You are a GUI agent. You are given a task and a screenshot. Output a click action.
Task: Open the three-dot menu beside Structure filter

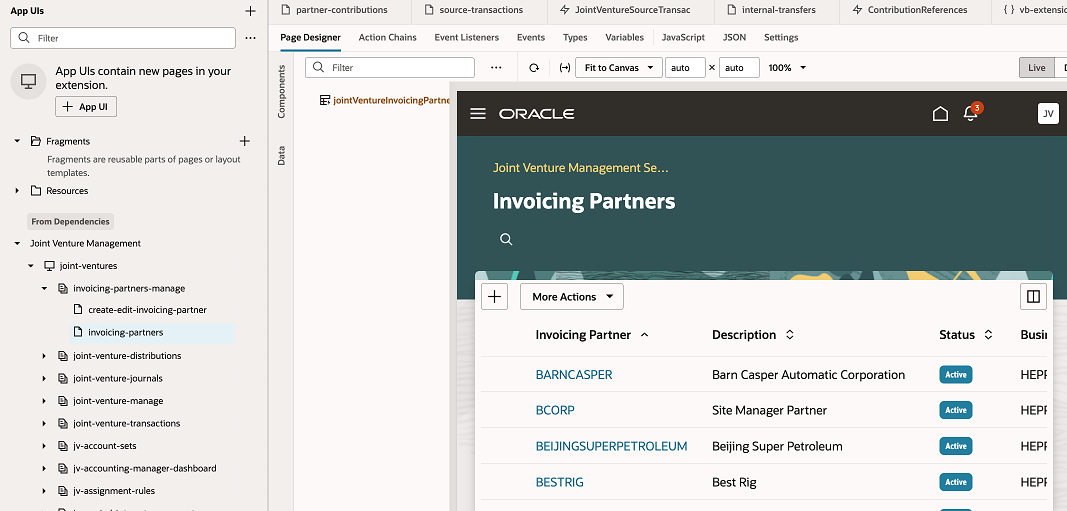tap(496, 67)
